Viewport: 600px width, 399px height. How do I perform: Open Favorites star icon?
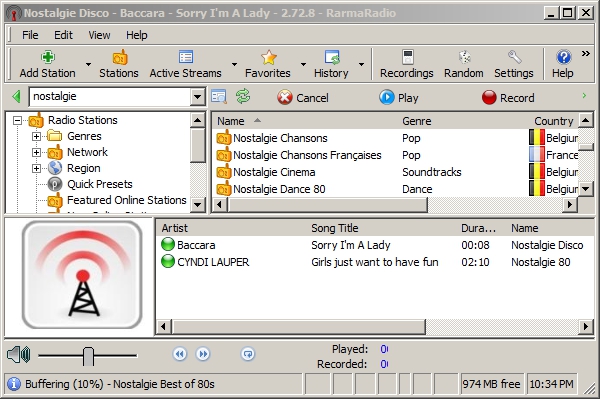point(269,57)
